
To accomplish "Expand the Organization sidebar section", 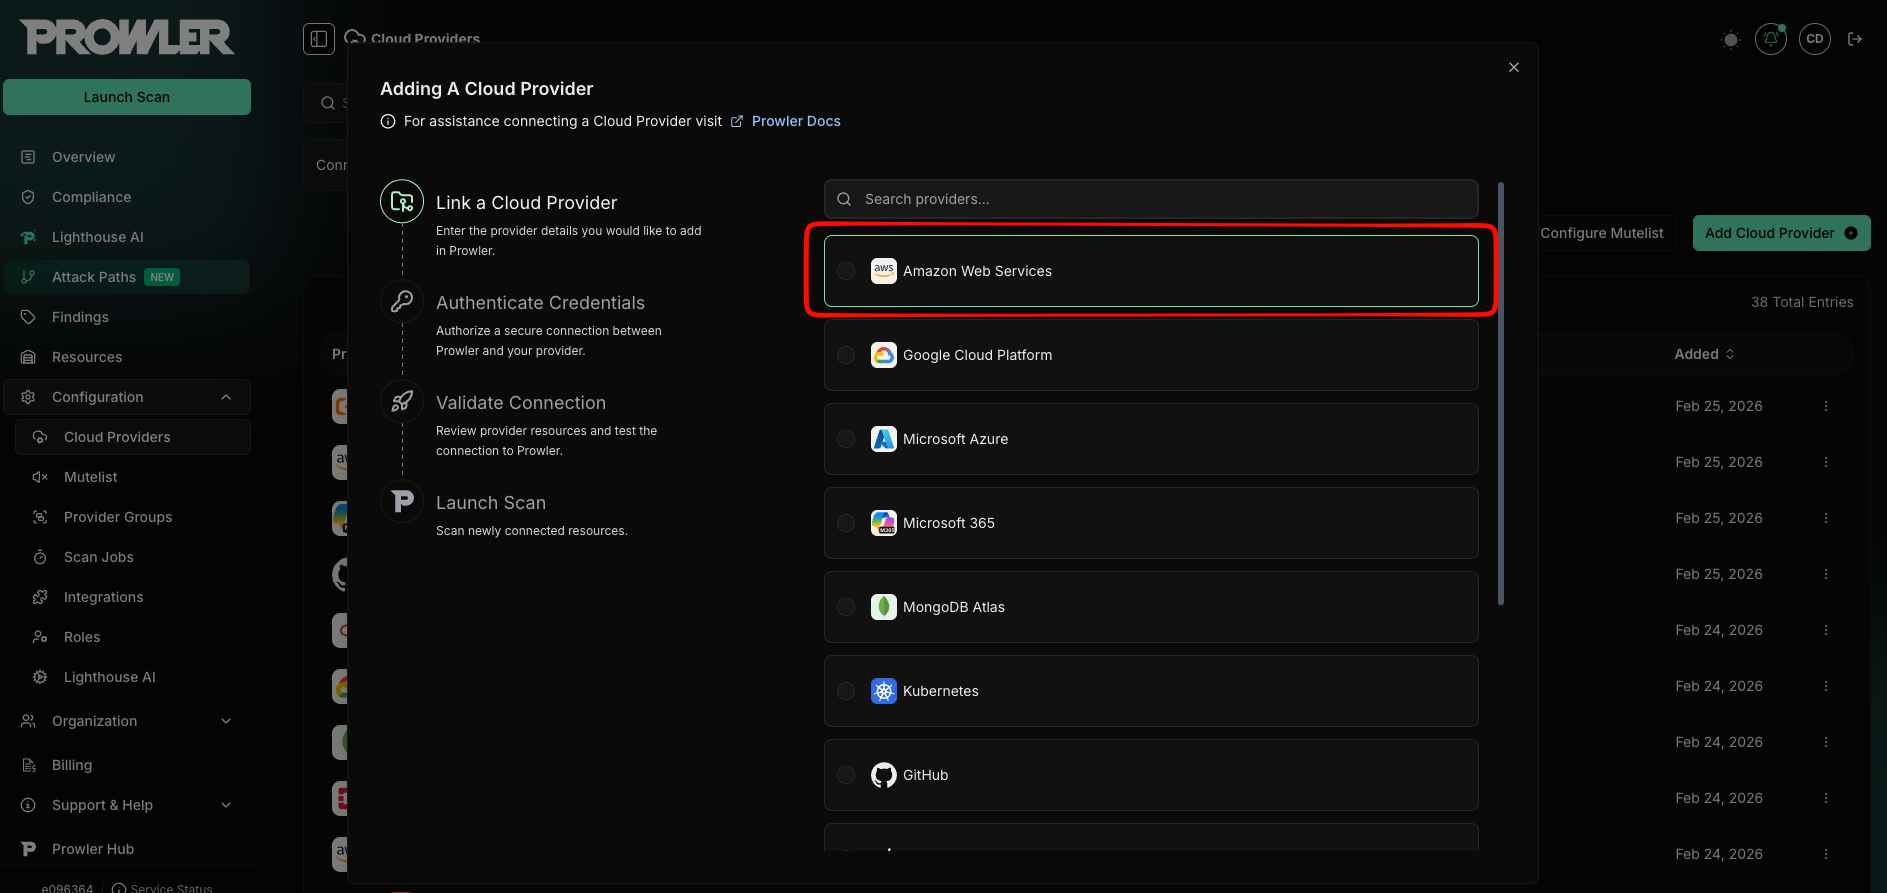I will tap(226, 721).
